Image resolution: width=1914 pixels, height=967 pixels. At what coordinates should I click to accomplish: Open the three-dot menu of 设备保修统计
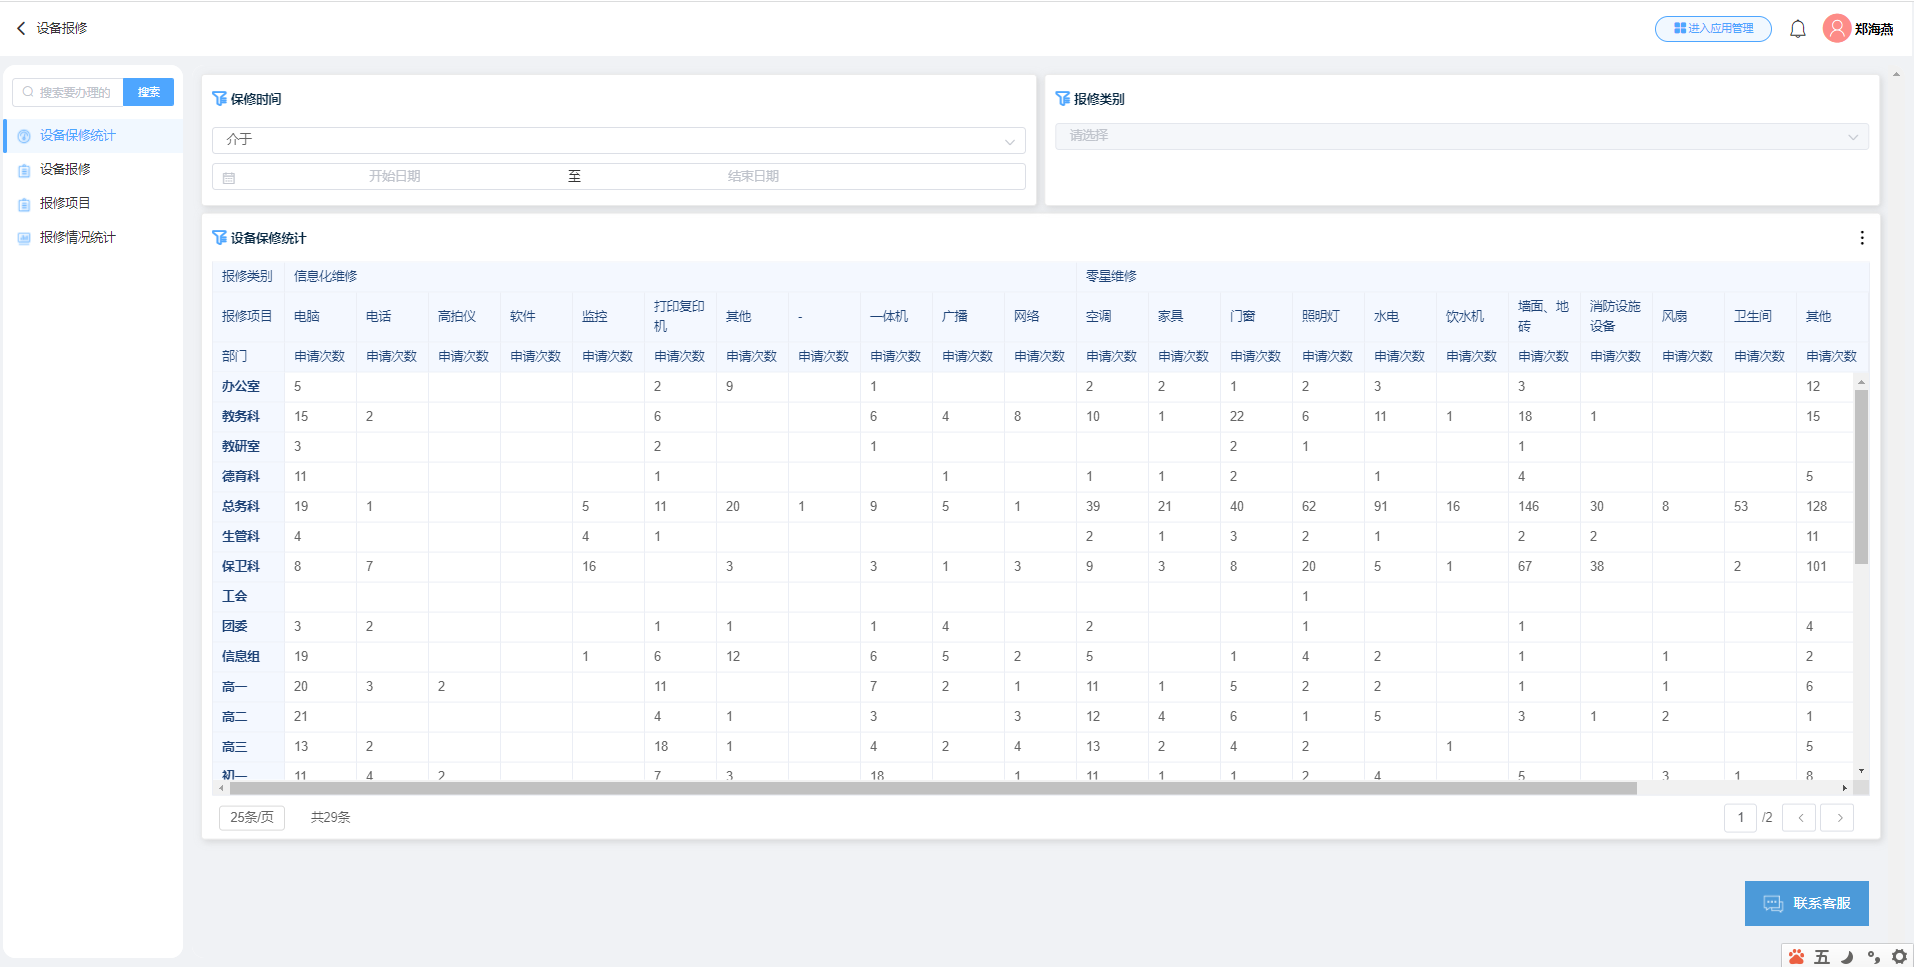1861,238
